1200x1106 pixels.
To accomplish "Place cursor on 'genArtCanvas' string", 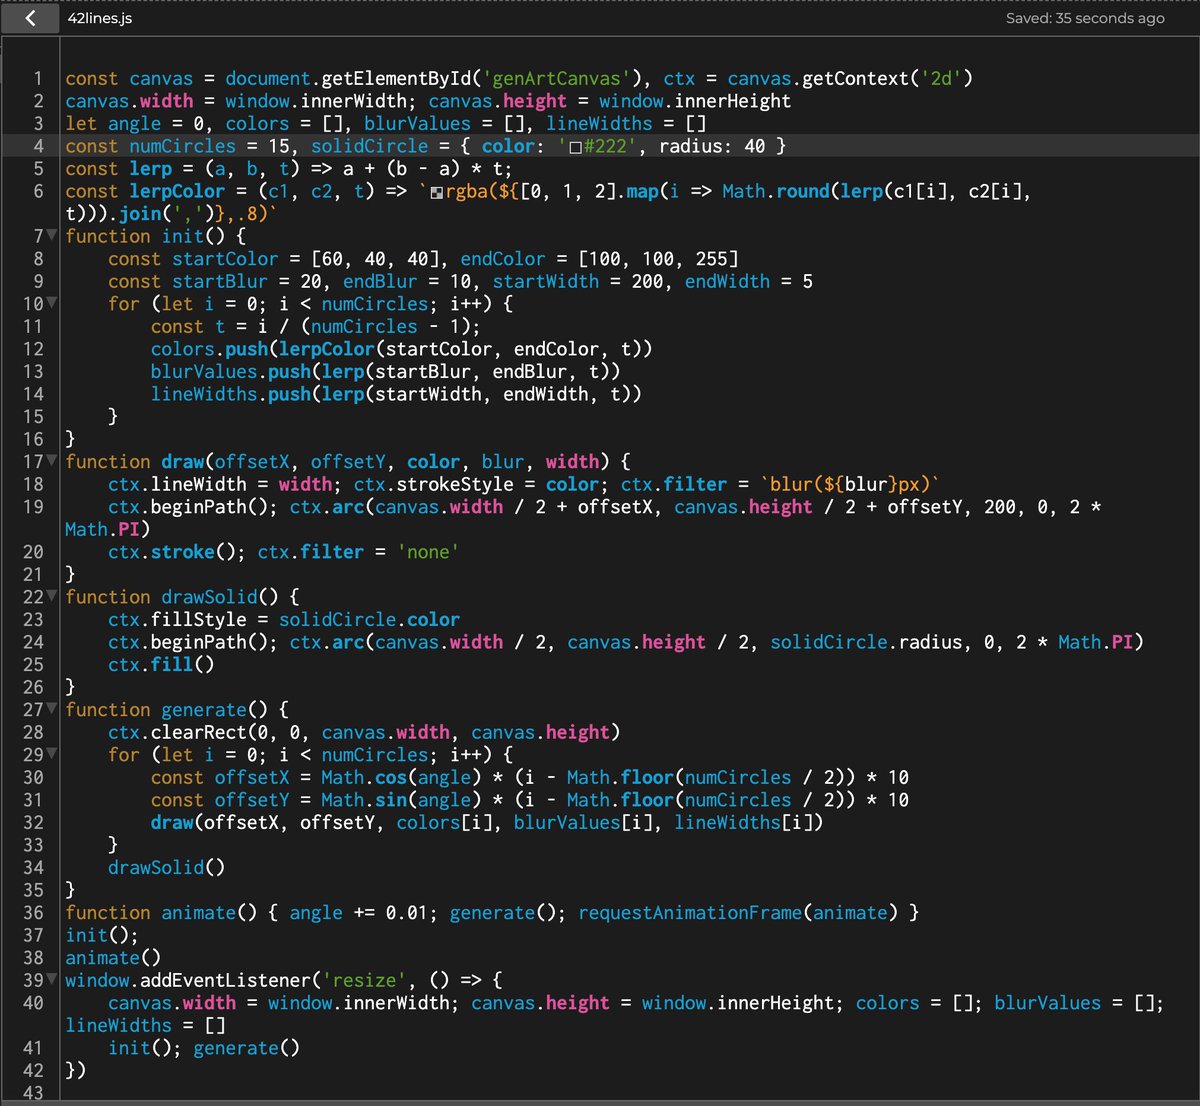I will pos(557,78).
